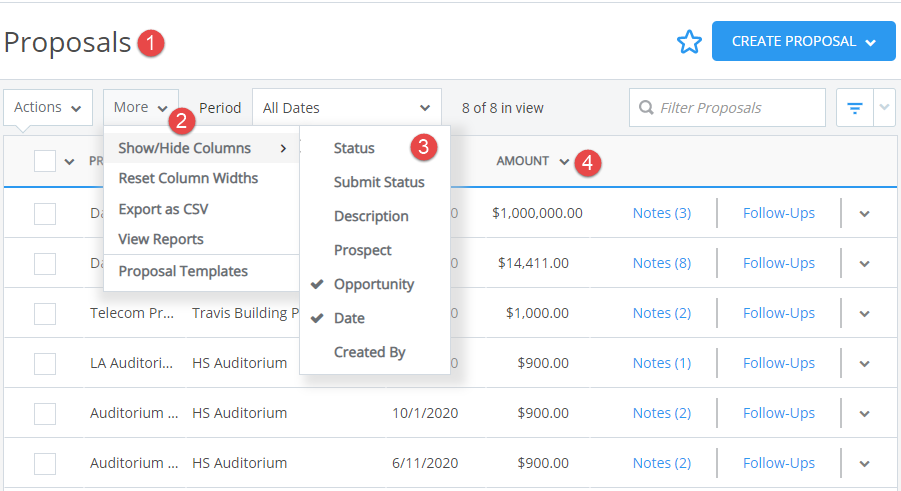The image size is (901, 491).
Task: Open the AMOUNT column sort chevron
Action: [x=564, y=162]
